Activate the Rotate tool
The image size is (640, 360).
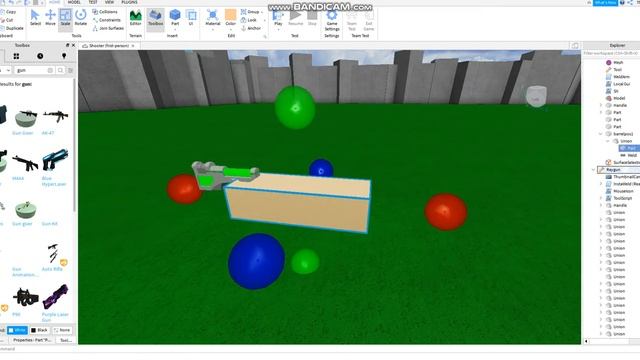[81, 18]
